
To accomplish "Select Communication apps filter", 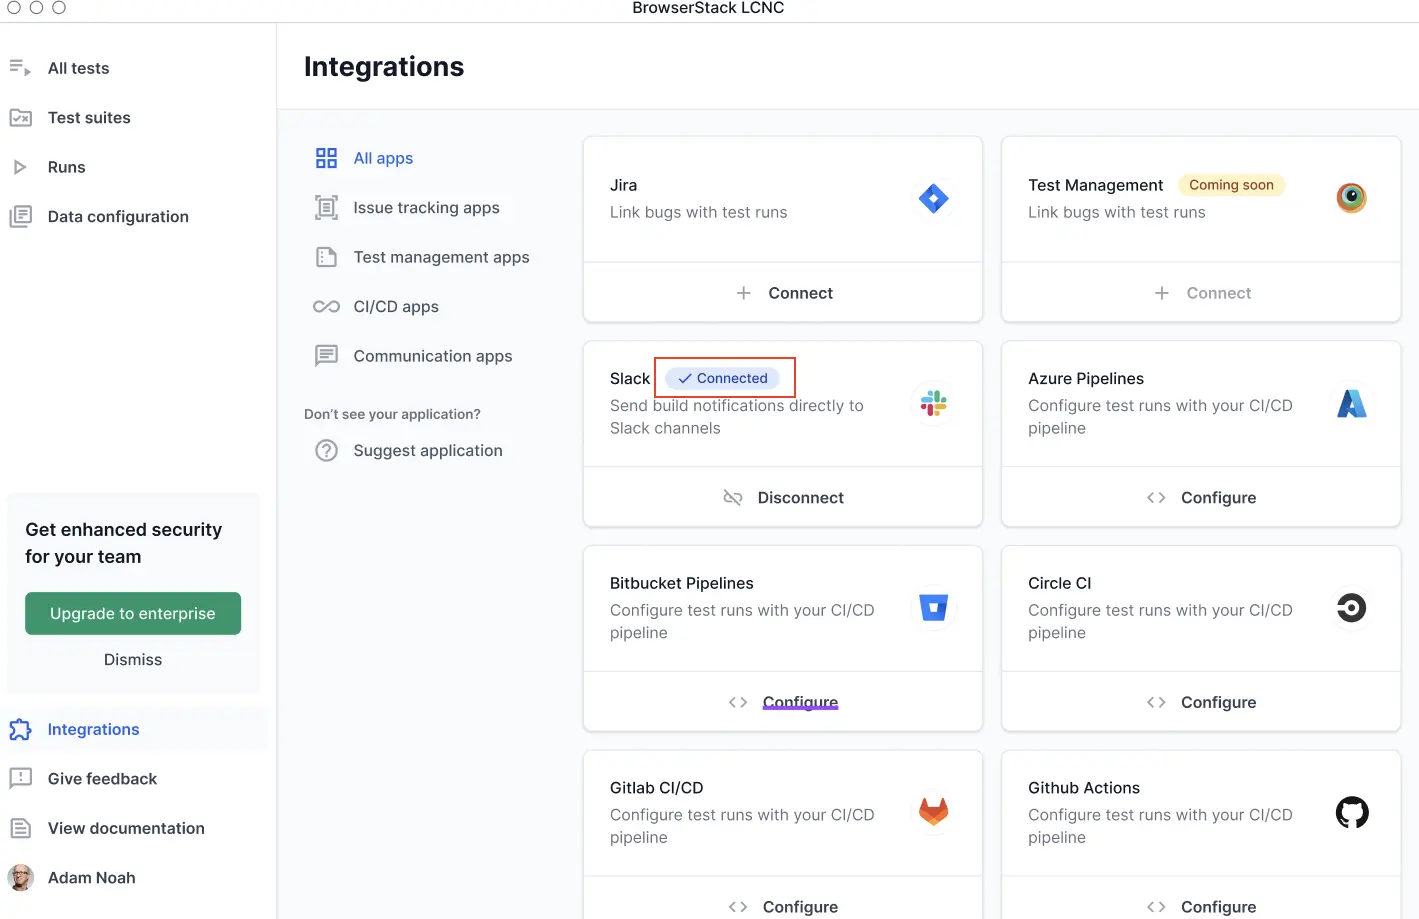I will pos(432,356).
